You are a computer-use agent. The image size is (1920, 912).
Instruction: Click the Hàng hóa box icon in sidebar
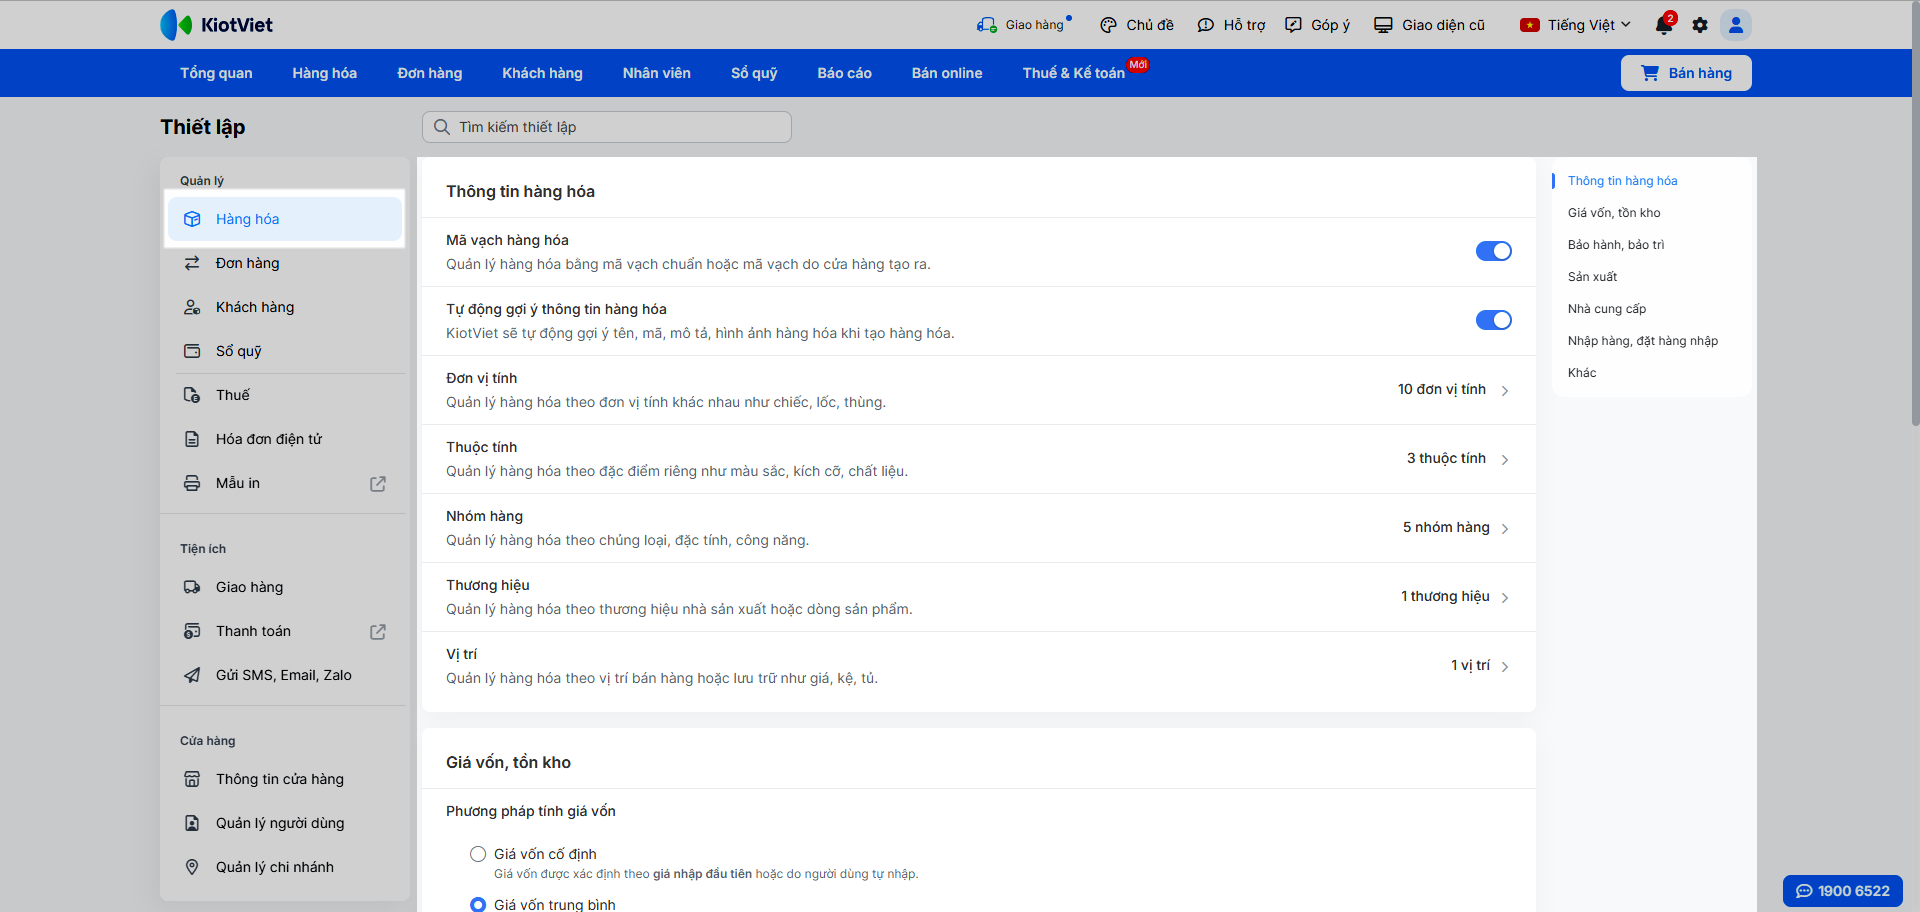pos(192,219)
